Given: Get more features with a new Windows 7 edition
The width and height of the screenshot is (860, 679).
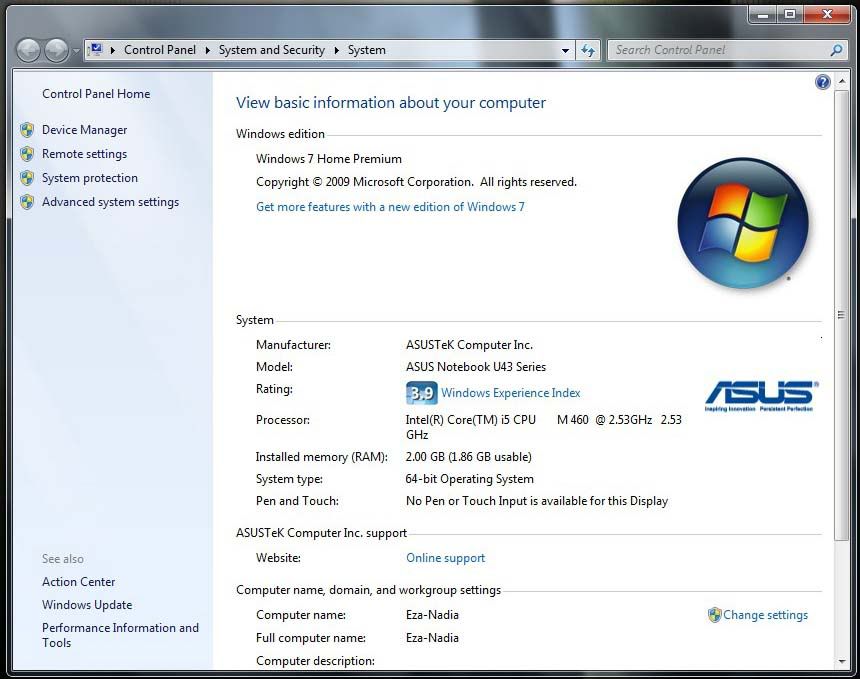Looking at the screenshot, I should point(391,207).
